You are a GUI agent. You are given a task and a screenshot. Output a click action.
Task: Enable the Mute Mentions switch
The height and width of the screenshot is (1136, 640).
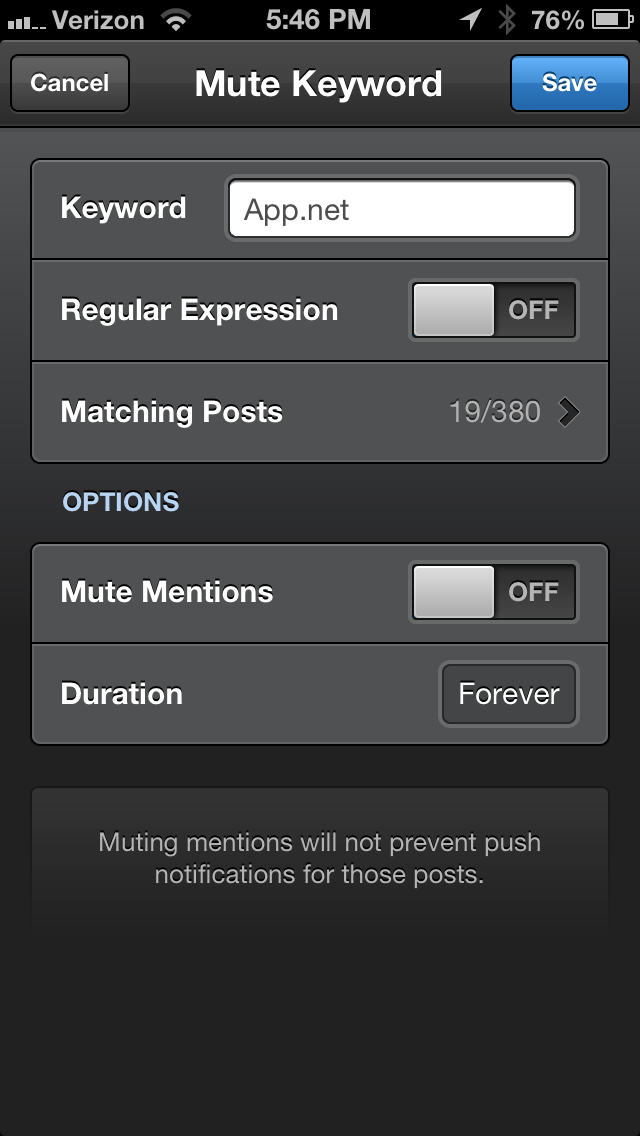tap(494, 592)
